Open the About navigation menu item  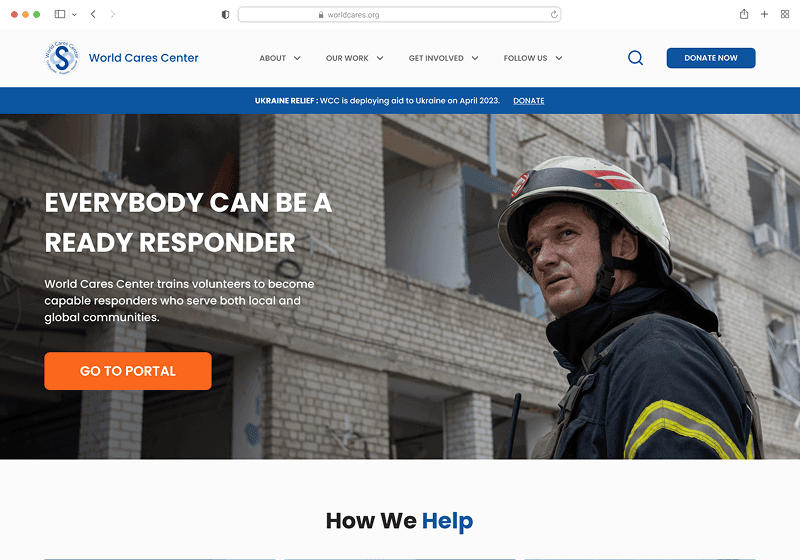pos(272,58)
